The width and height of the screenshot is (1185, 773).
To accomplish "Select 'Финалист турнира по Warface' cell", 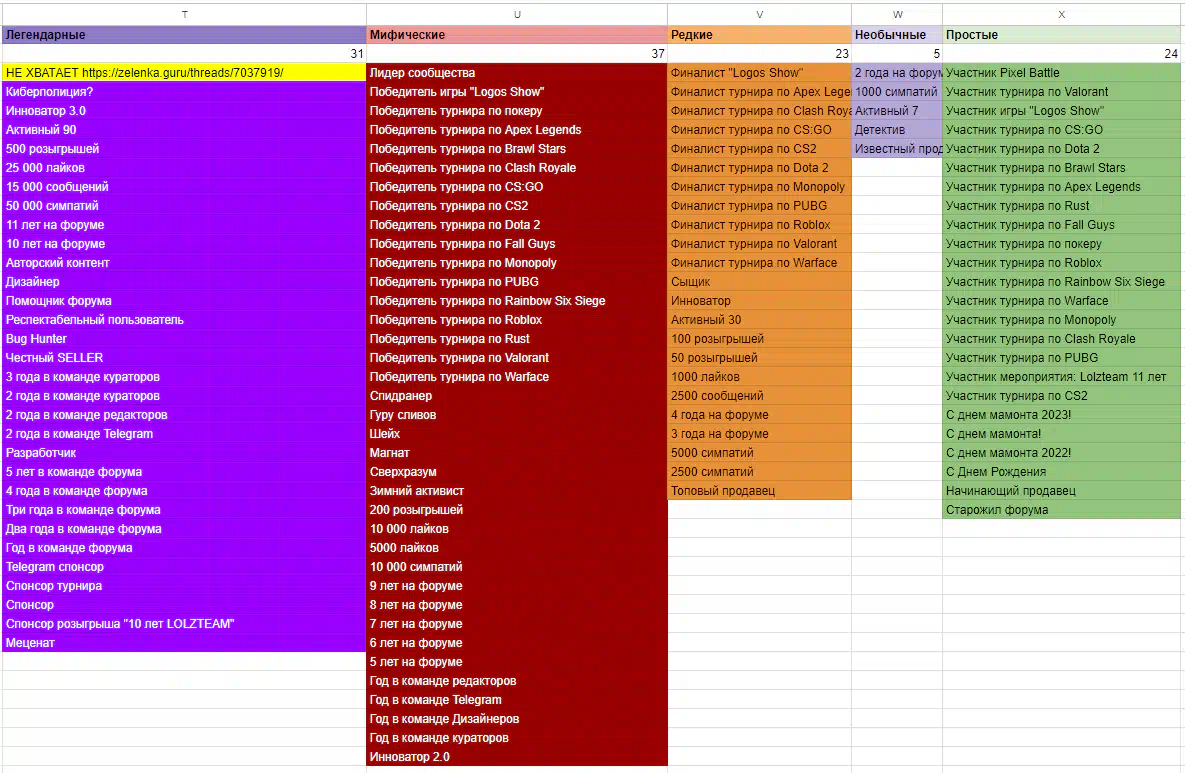I will click(760, 263).
